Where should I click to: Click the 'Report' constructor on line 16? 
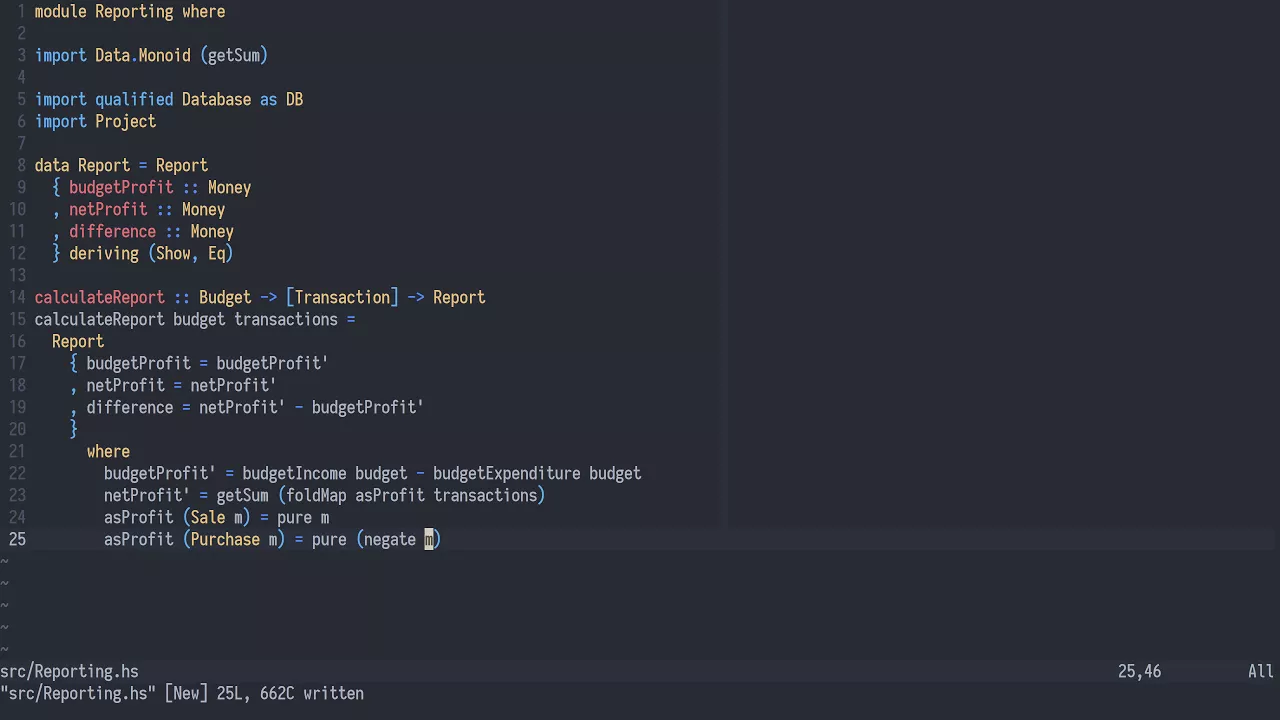coord(78,342)
